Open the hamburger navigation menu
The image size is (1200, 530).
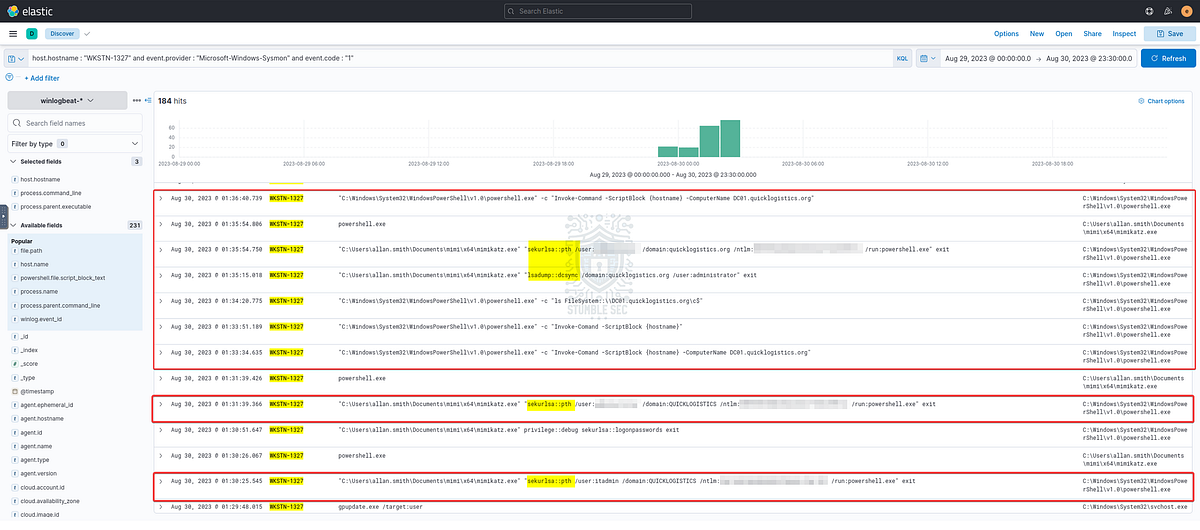pos(12,33)
